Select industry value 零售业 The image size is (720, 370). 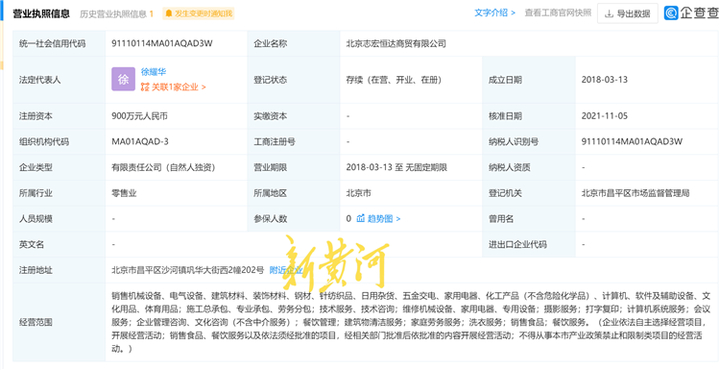tap(124, 193)
